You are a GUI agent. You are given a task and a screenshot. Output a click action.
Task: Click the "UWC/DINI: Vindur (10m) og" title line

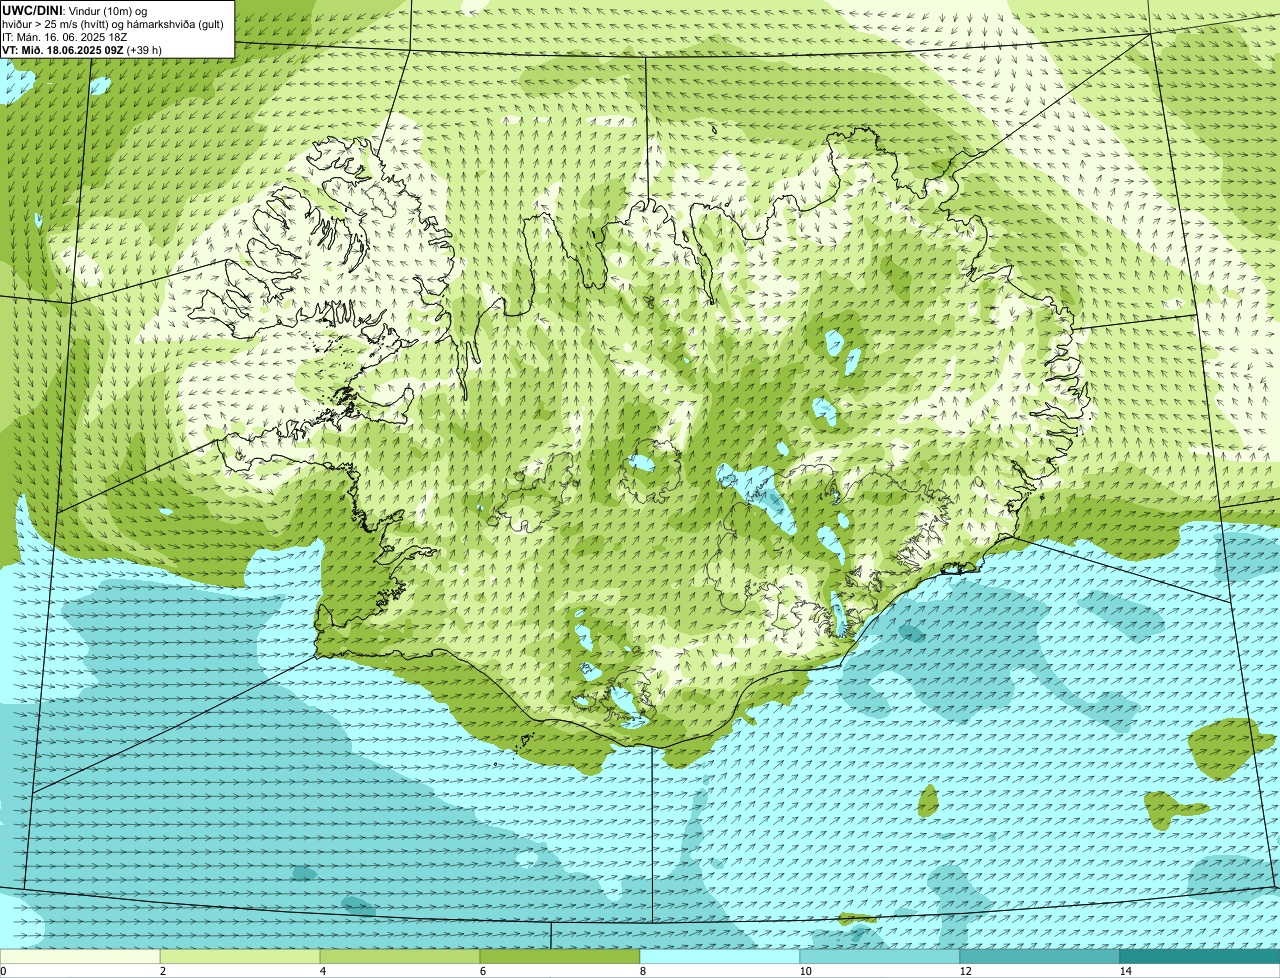75,11
